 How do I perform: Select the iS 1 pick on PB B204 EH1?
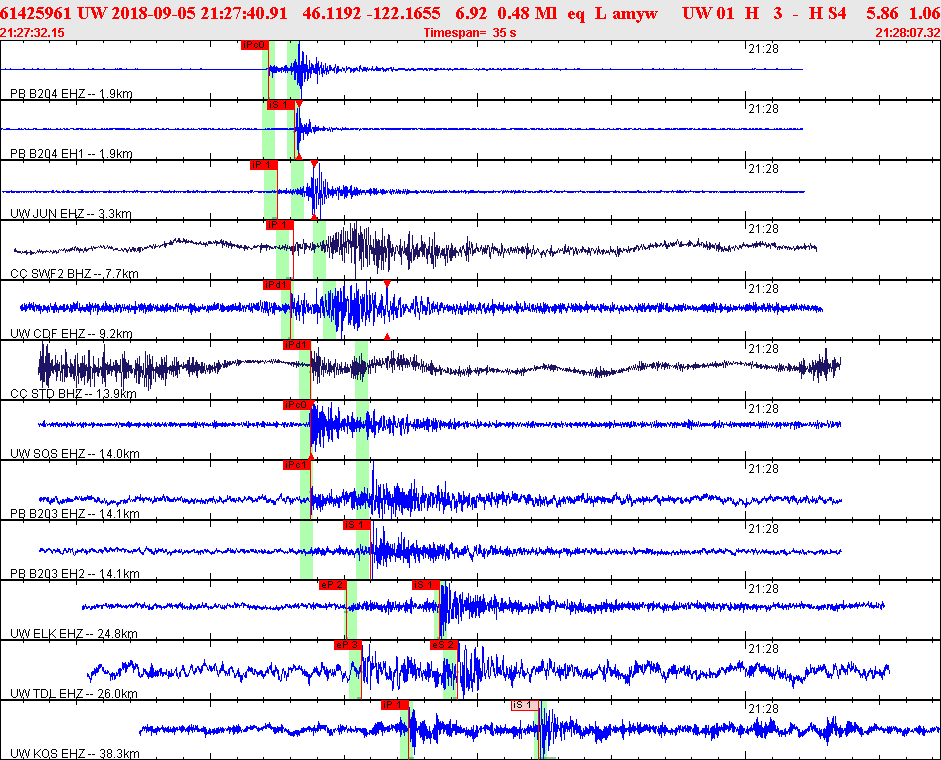pyautogui.click(x=279, y=105)
